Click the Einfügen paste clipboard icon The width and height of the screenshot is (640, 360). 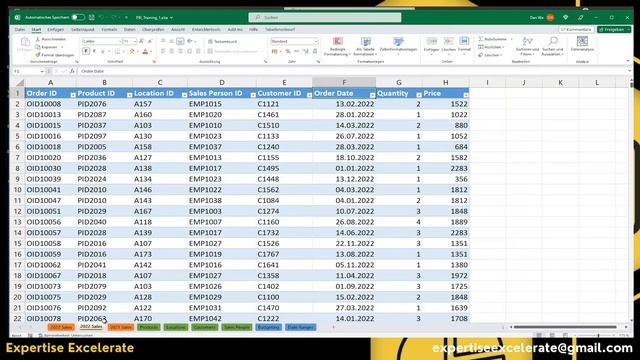coord(24,43)
